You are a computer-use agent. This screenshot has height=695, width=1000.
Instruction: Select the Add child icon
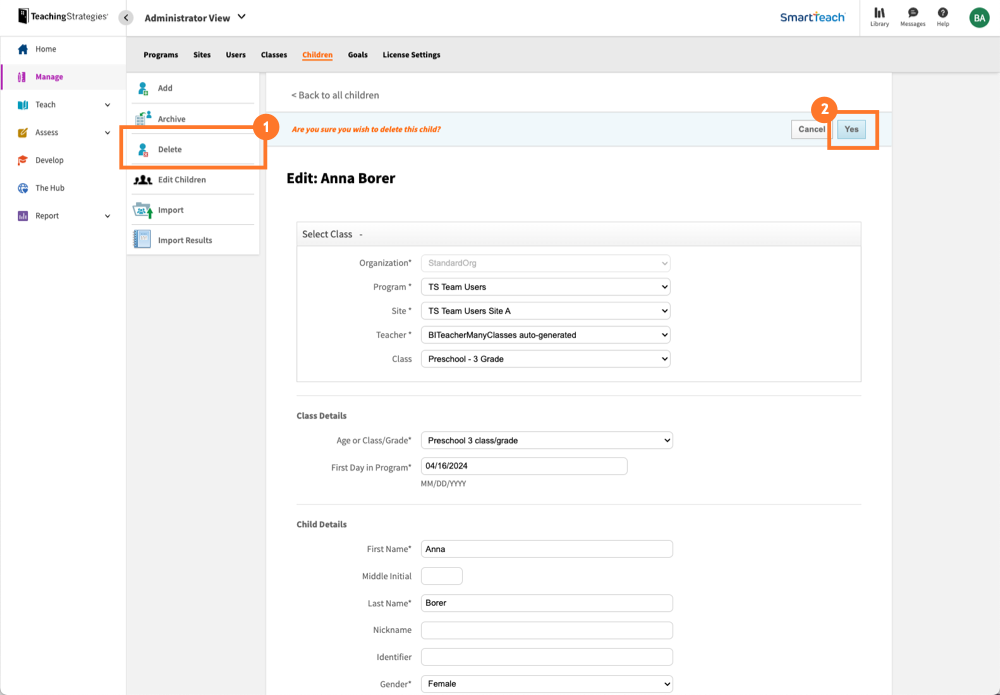click(x=141, y=88)
